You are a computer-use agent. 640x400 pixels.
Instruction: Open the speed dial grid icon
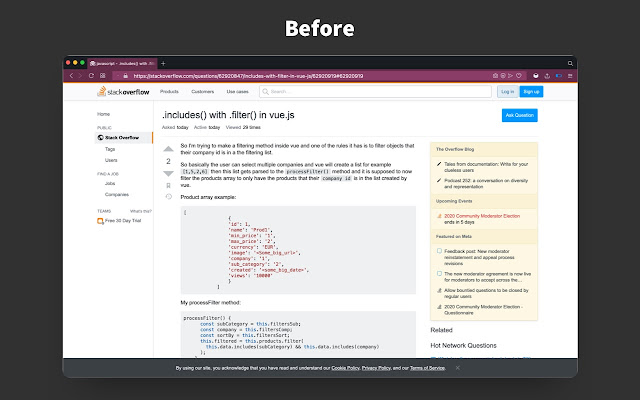tap(102, 76)
